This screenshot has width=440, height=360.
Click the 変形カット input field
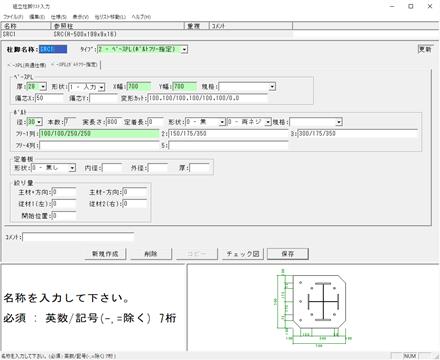point(208,98)
